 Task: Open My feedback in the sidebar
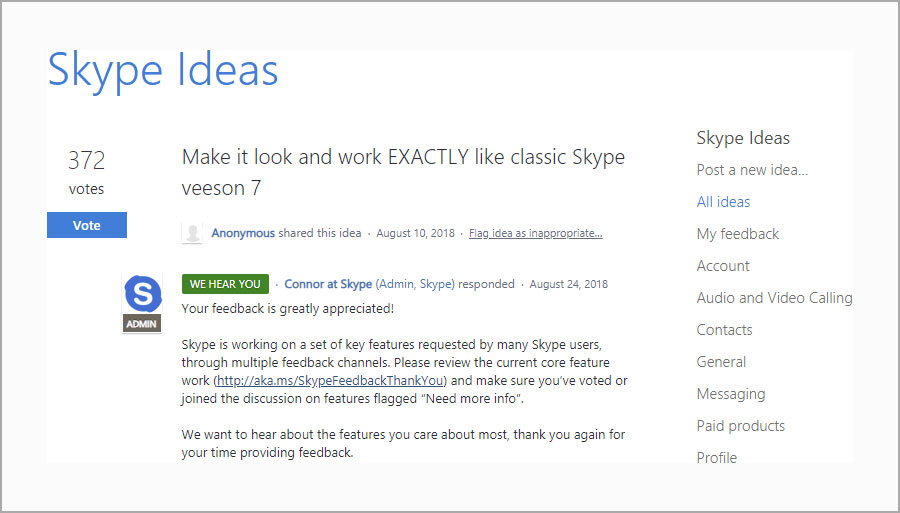(x=738, y=234)
